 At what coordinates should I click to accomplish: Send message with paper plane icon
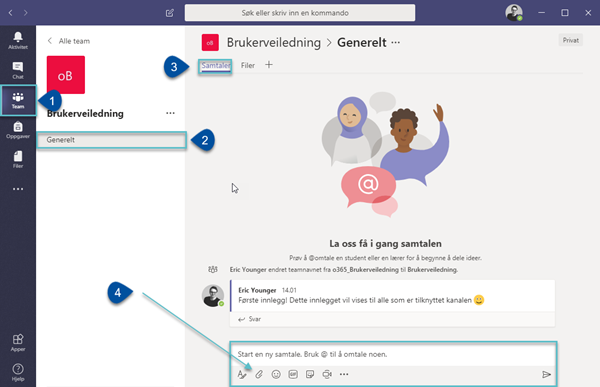(x=546, y=374)
